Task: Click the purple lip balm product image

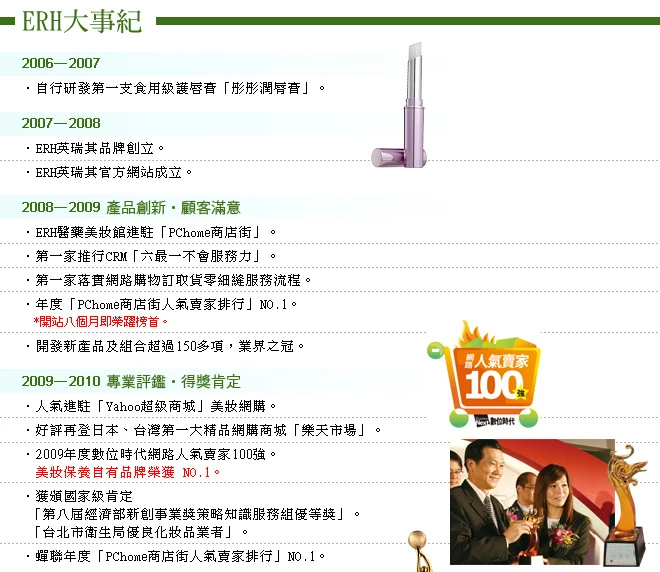Action: point(399,105)
